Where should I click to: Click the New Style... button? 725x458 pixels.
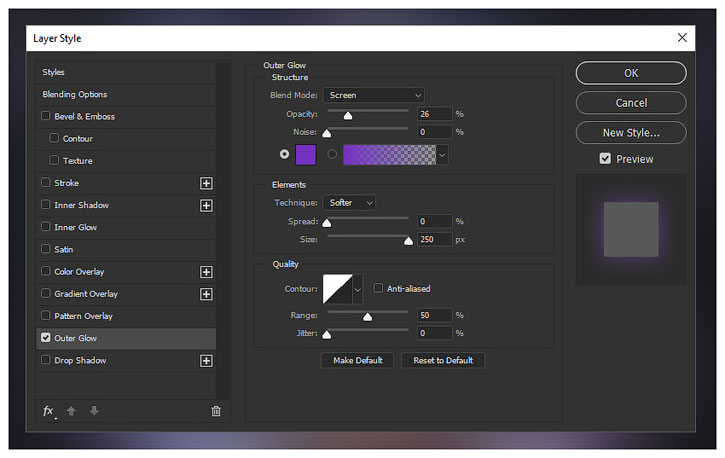click(x=631, y=133)
